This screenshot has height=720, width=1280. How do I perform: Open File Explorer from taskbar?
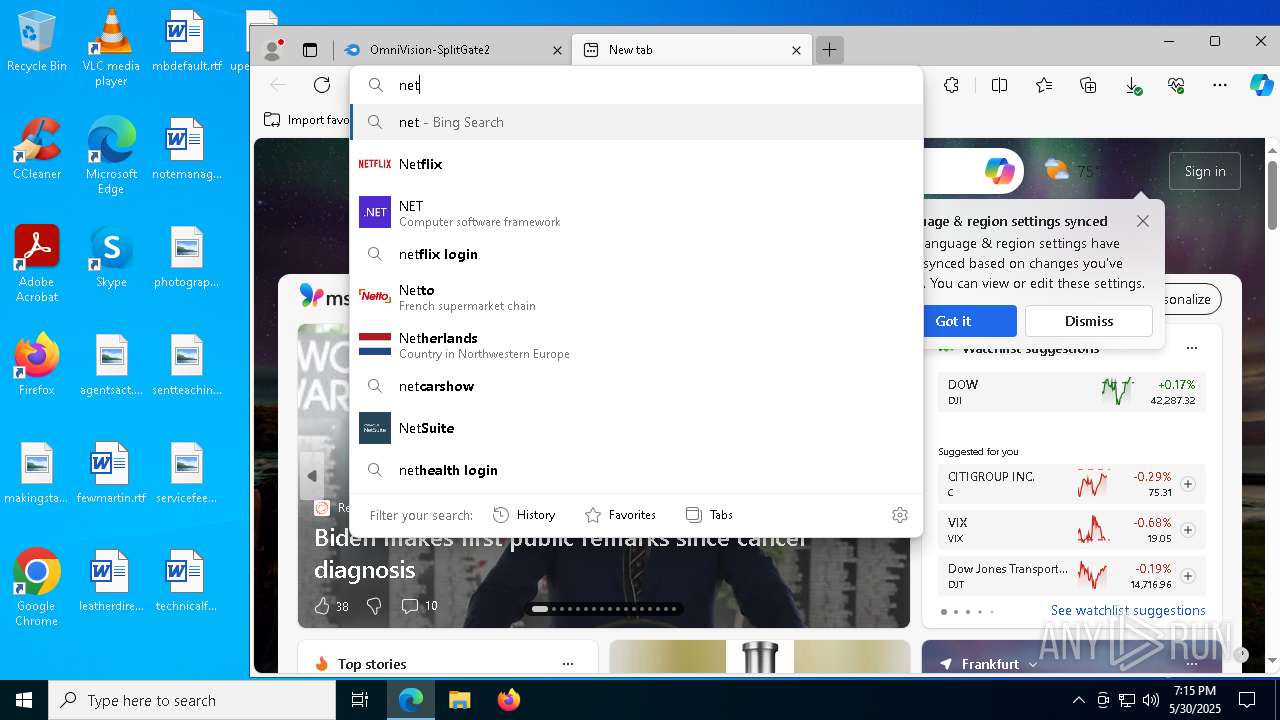click(459, 700)
